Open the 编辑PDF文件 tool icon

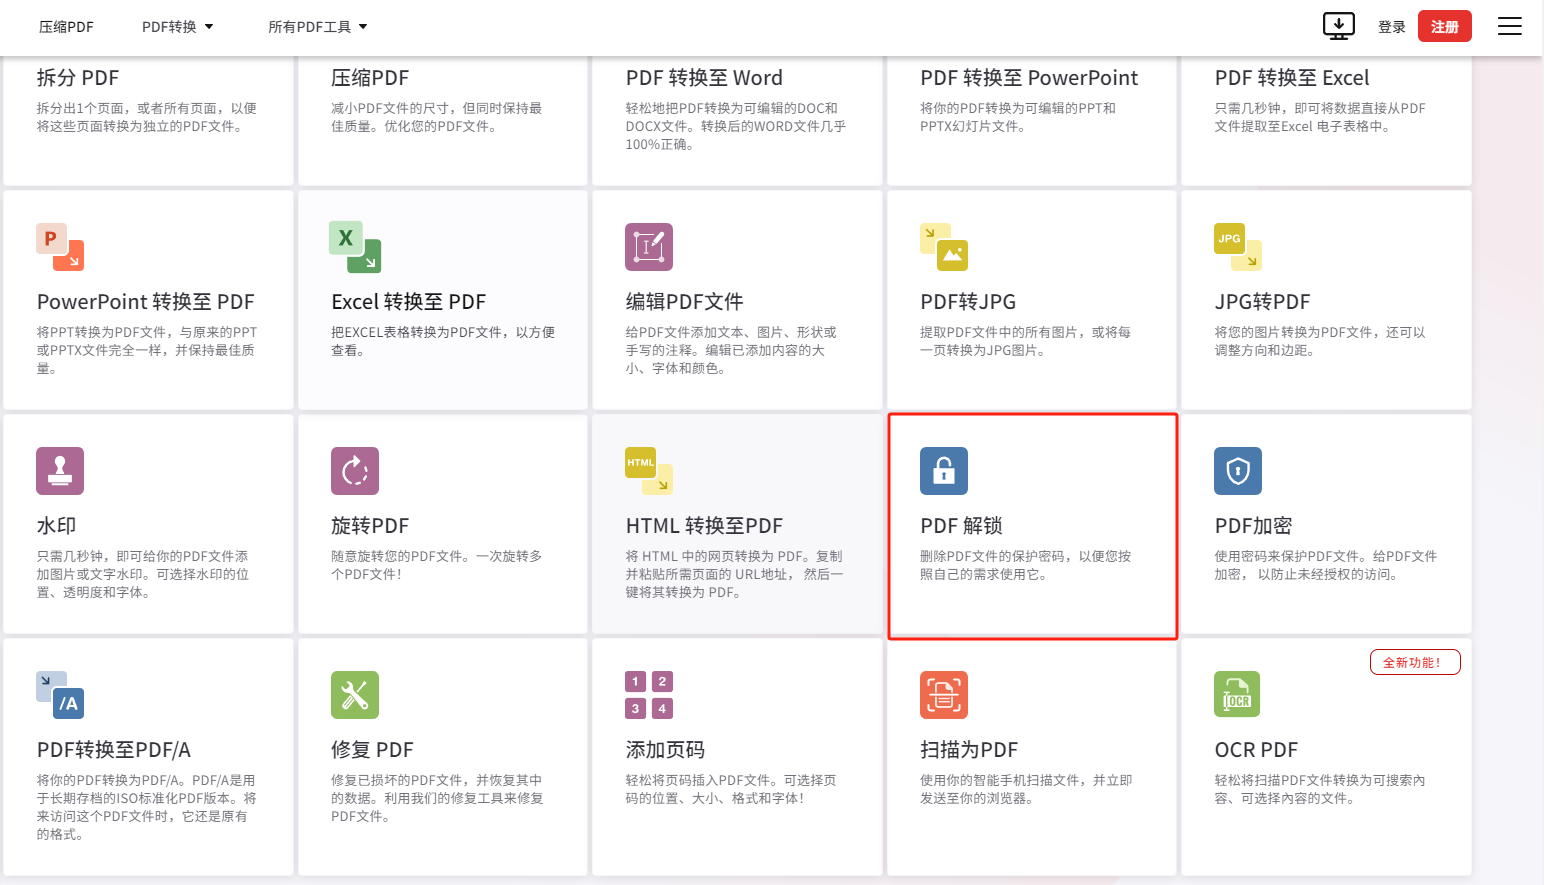[x=649, y=247]
